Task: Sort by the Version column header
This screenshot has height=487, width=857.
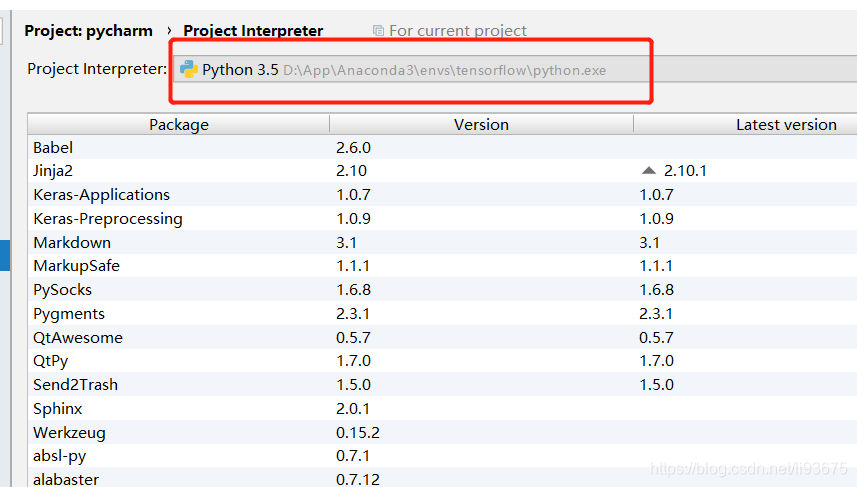Action: click(482, 125)
